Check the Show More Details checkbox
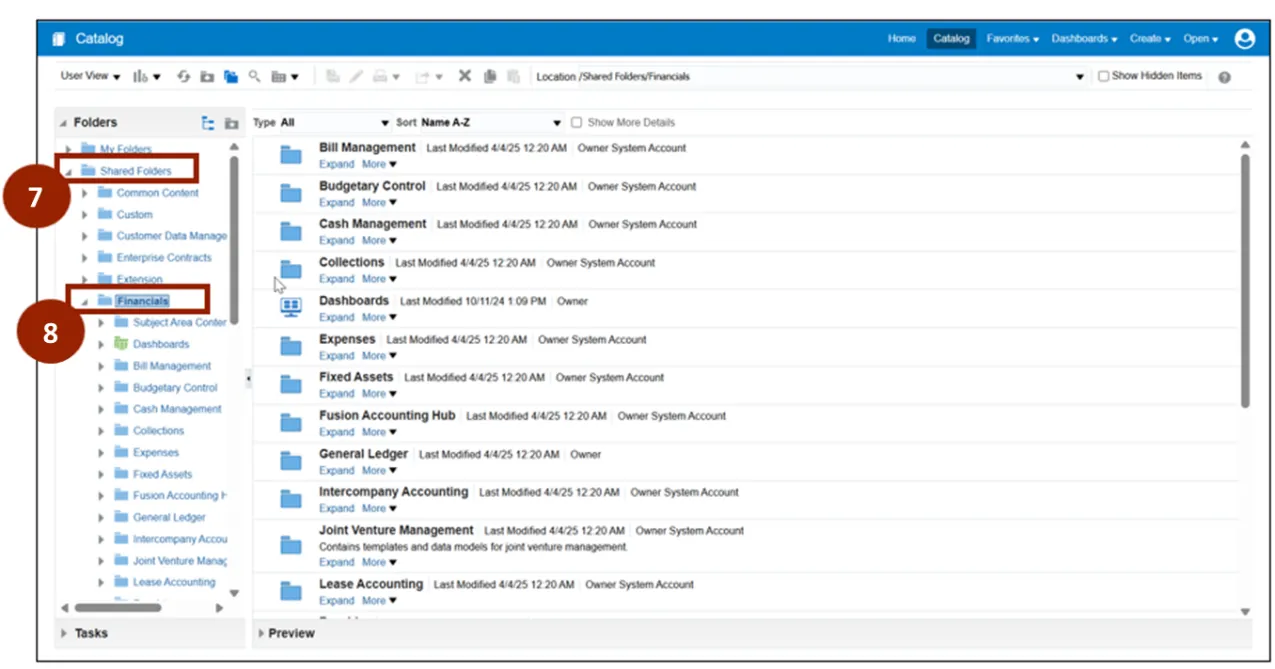The width and height of the screenshot is (1275, 669). click(x=576, y=123)
